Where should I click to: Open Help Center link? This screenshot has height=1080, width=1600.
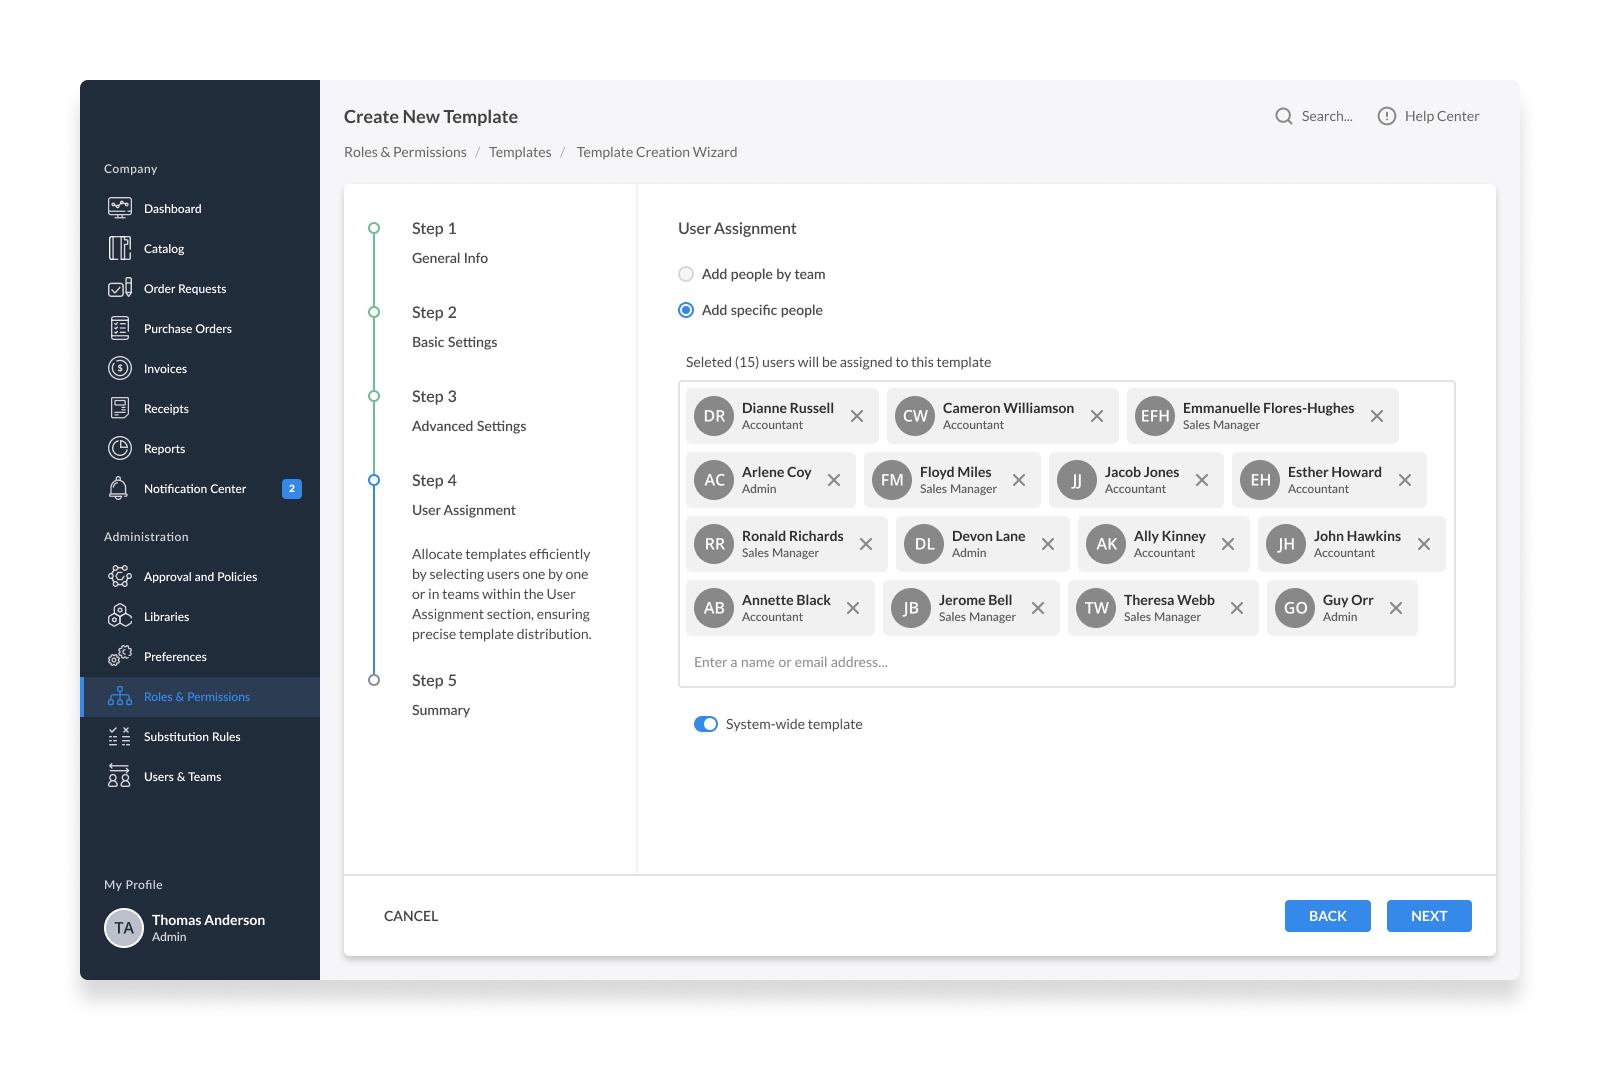coord(1429,116)
